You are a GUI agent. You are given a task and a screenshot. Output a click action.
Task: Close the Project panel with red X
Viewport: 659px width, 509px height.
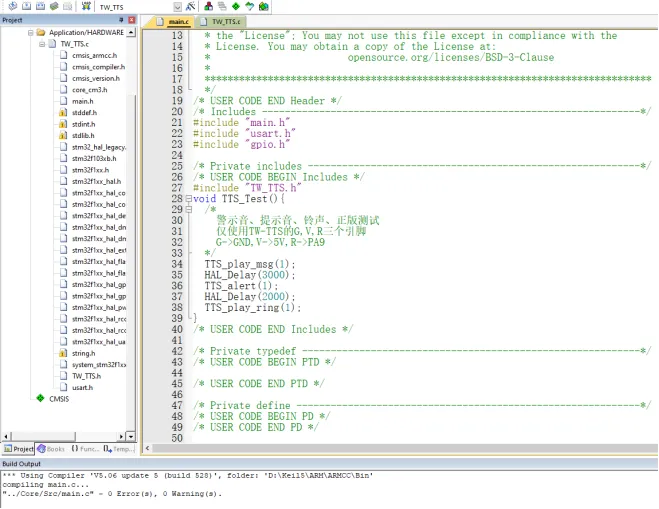(130, 20)
